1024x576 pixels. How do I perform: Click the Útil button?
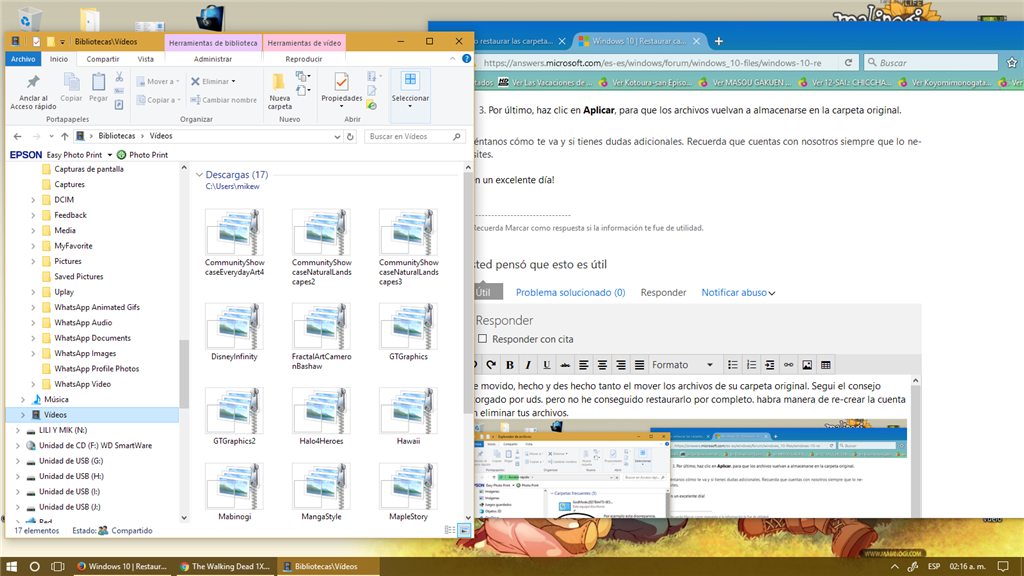pyautogui.click(x=487, y=292)
